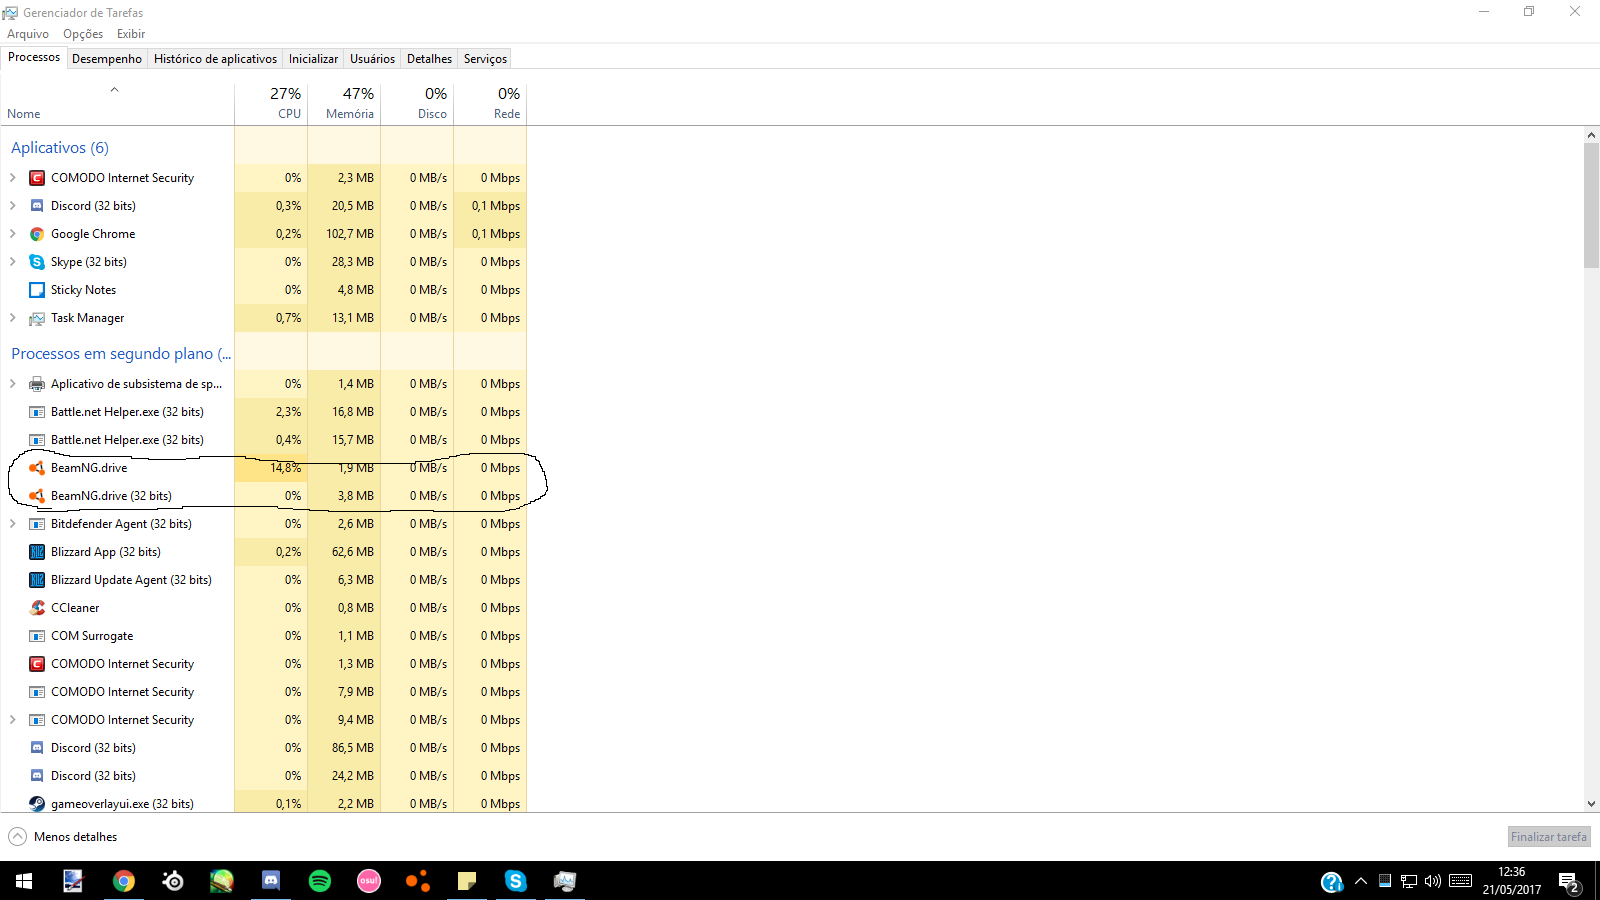Click the Finalizar tarefa button
1600x900 pixels.
pyautogui.click(x=1549, y=837)
